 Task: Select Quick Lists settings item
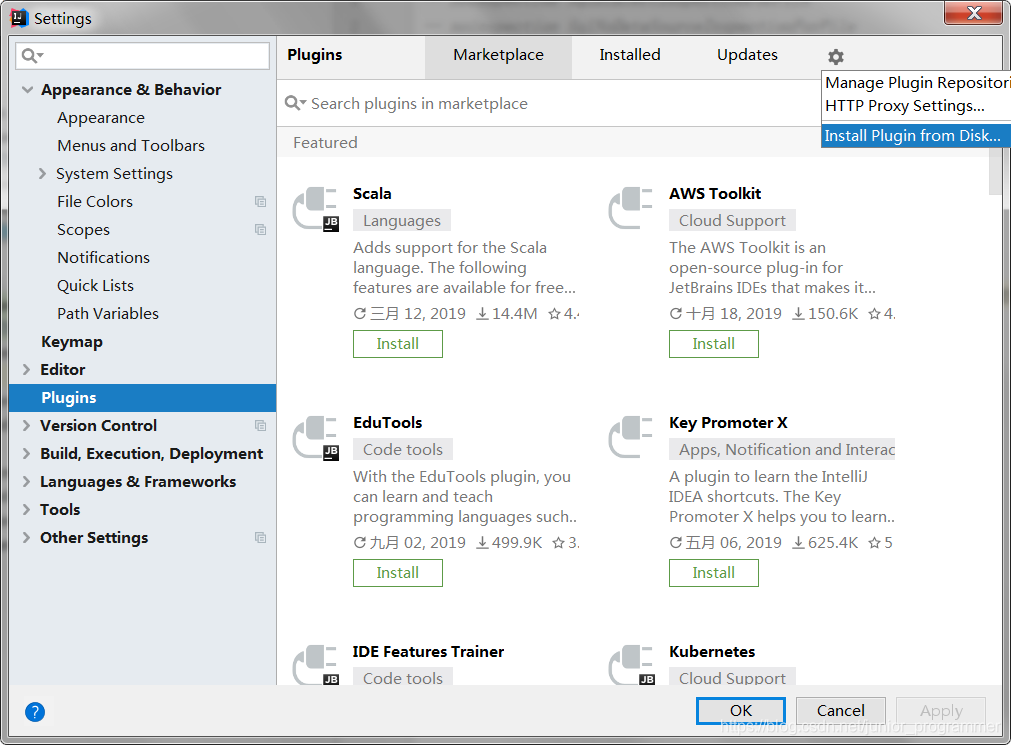[x=95, y=286]
